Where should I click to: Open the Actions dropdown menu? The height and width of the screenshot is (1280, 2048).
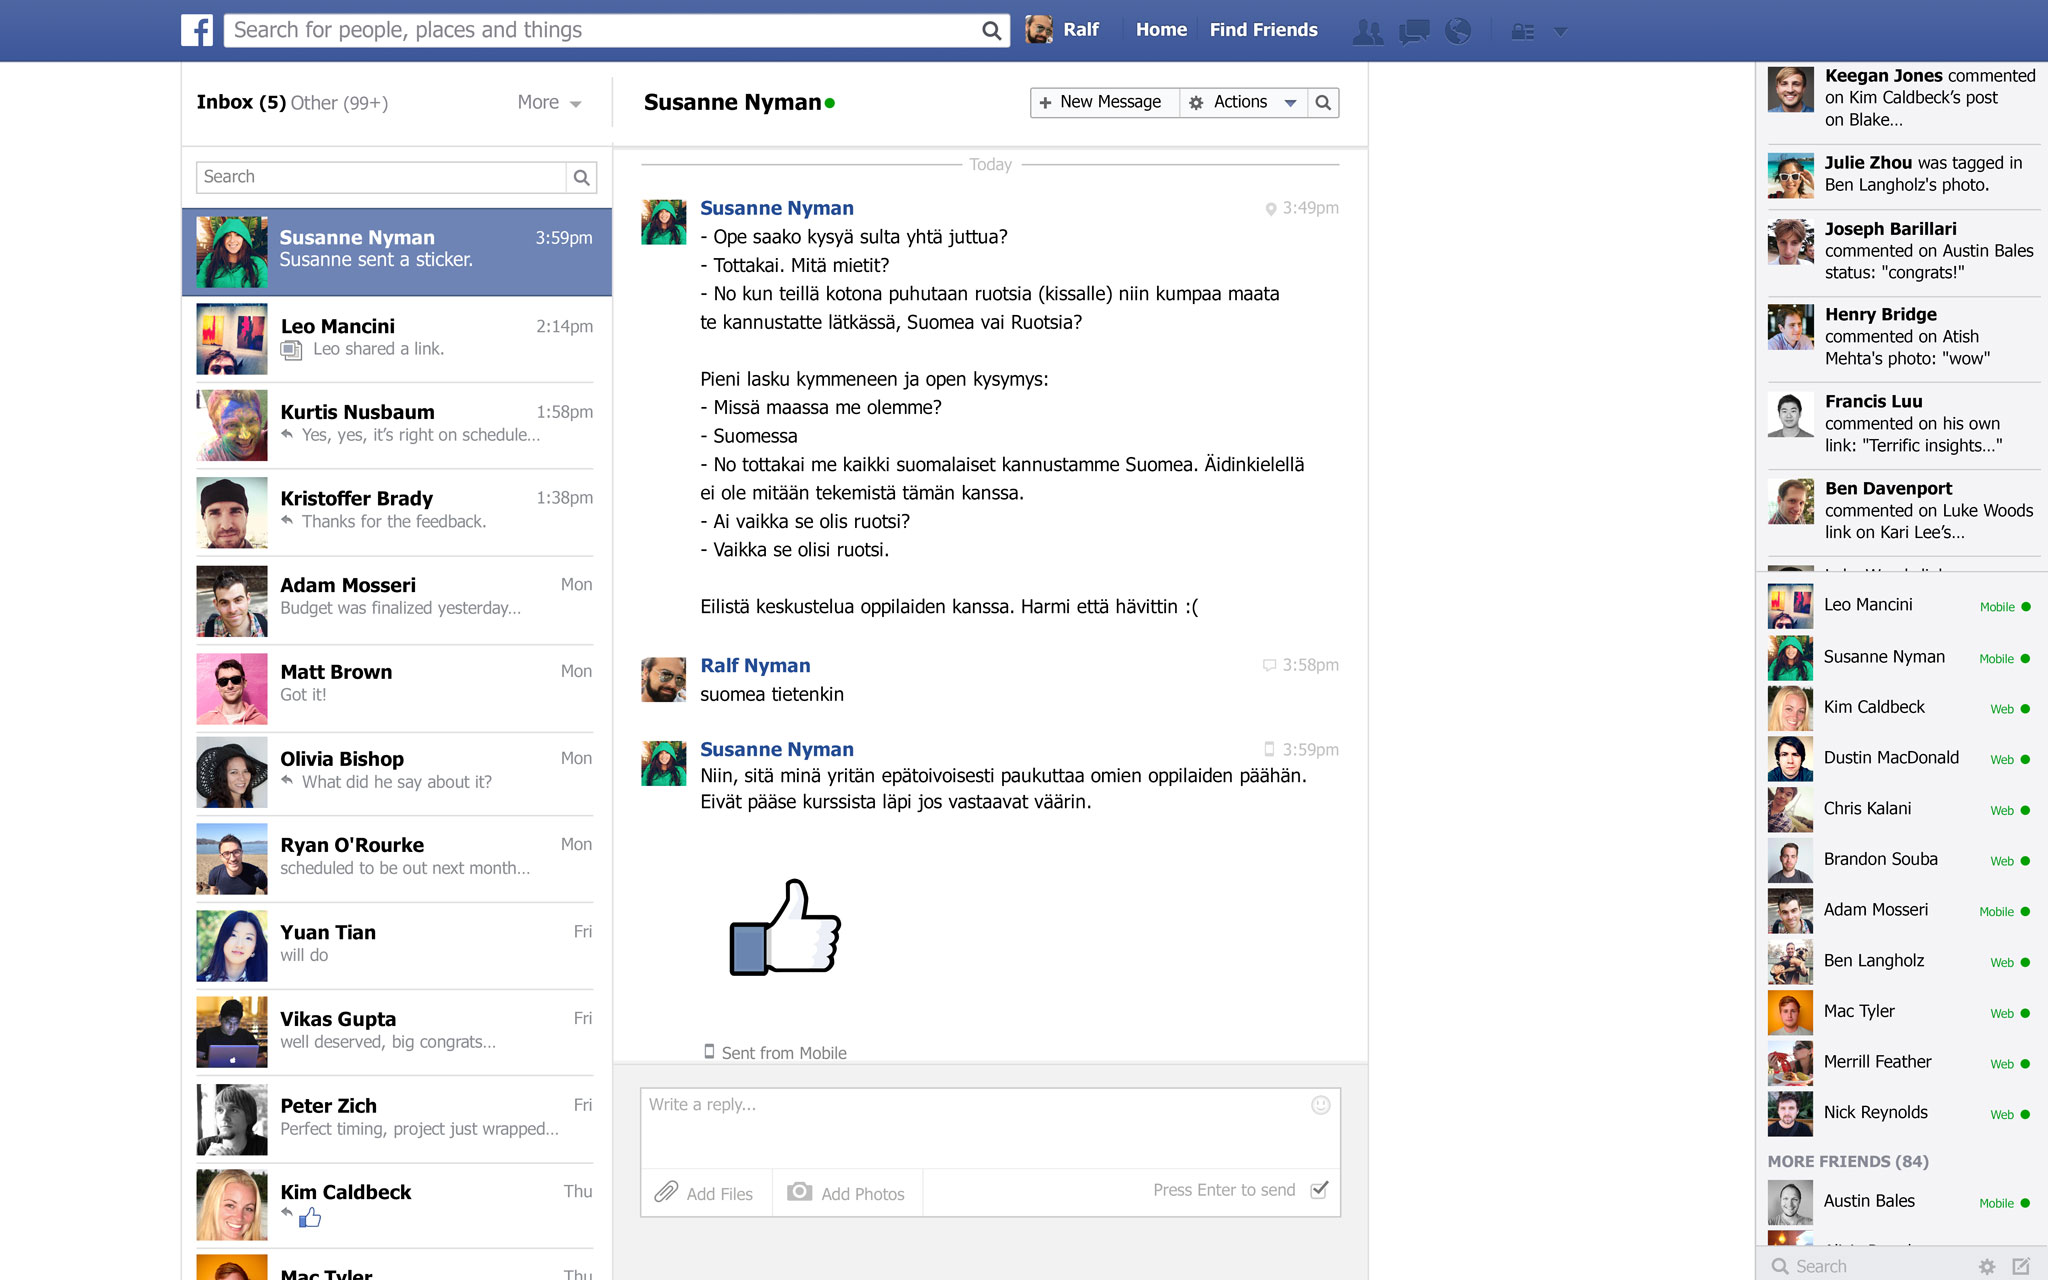pos(1244,102)
